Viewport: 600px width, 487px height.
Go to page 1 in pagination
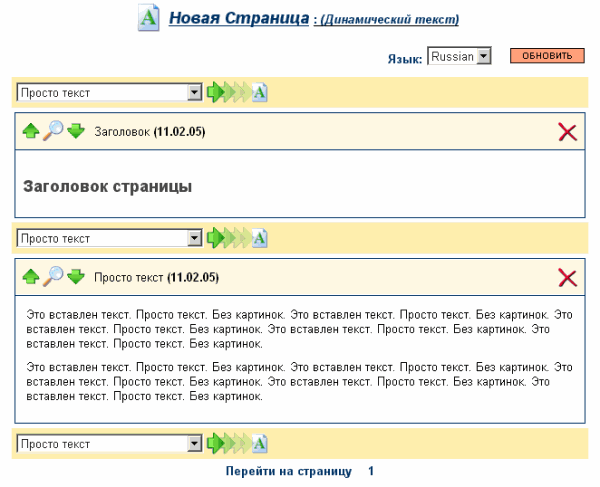coord(371,470)
